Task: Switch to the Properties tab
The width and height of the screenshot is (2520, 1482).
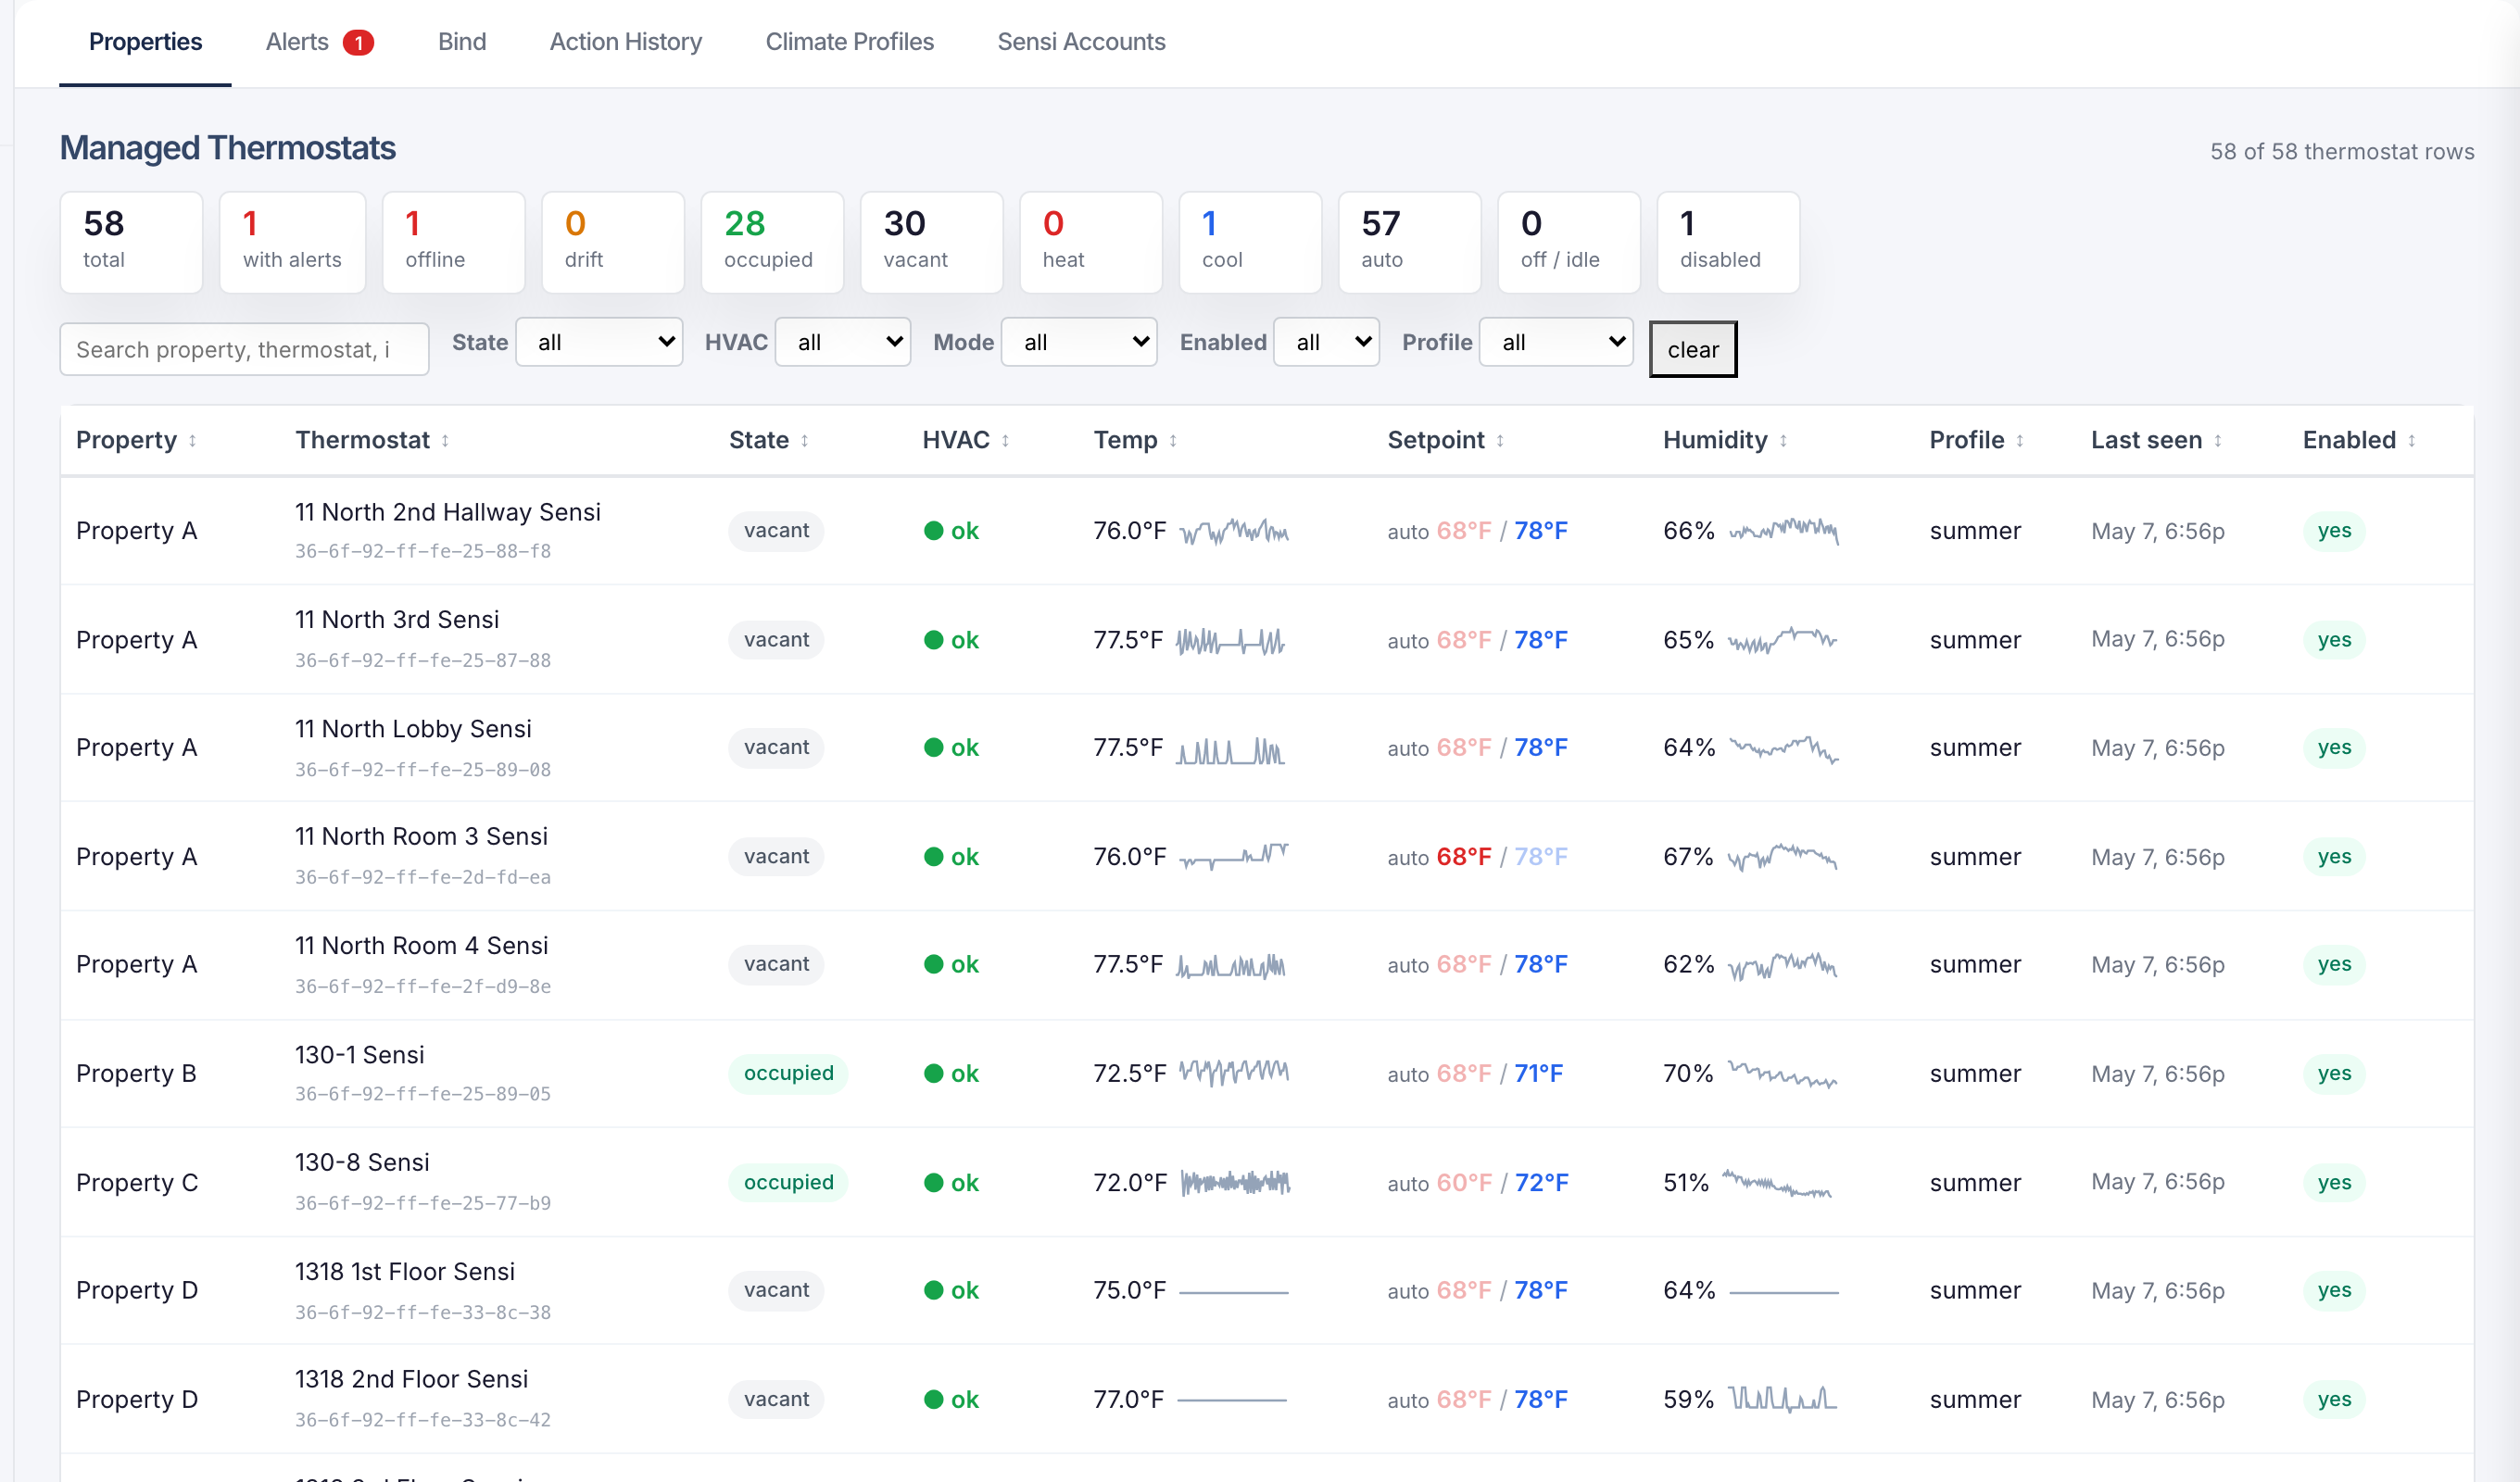Action: pos(145,42)
